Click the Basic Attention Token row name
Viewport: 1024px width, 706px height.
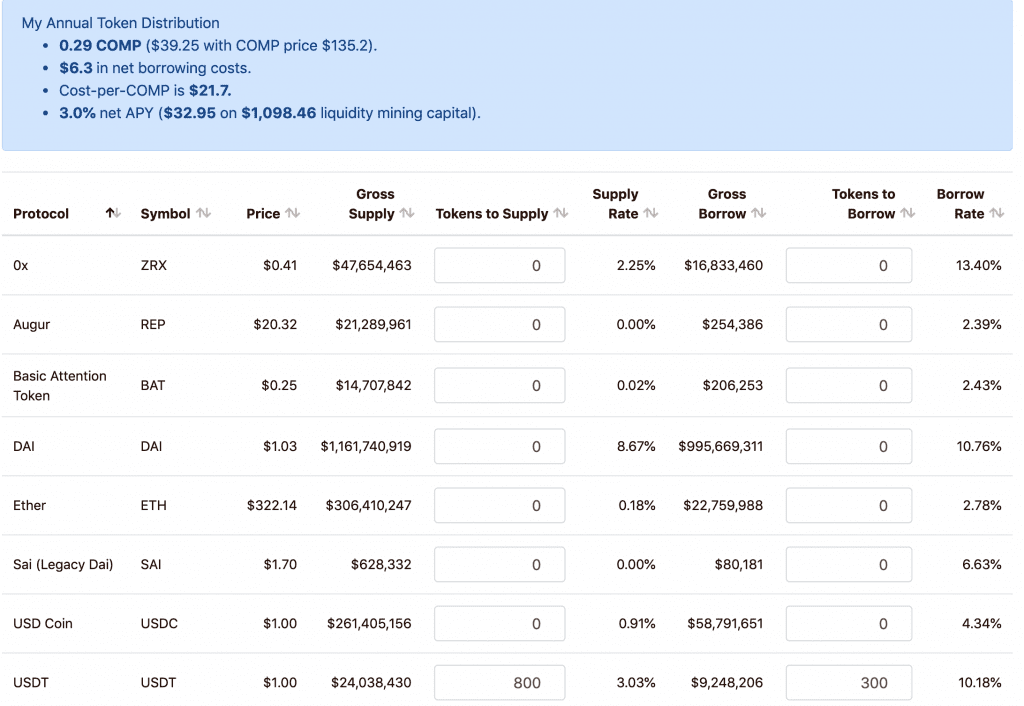coord(59,386)
